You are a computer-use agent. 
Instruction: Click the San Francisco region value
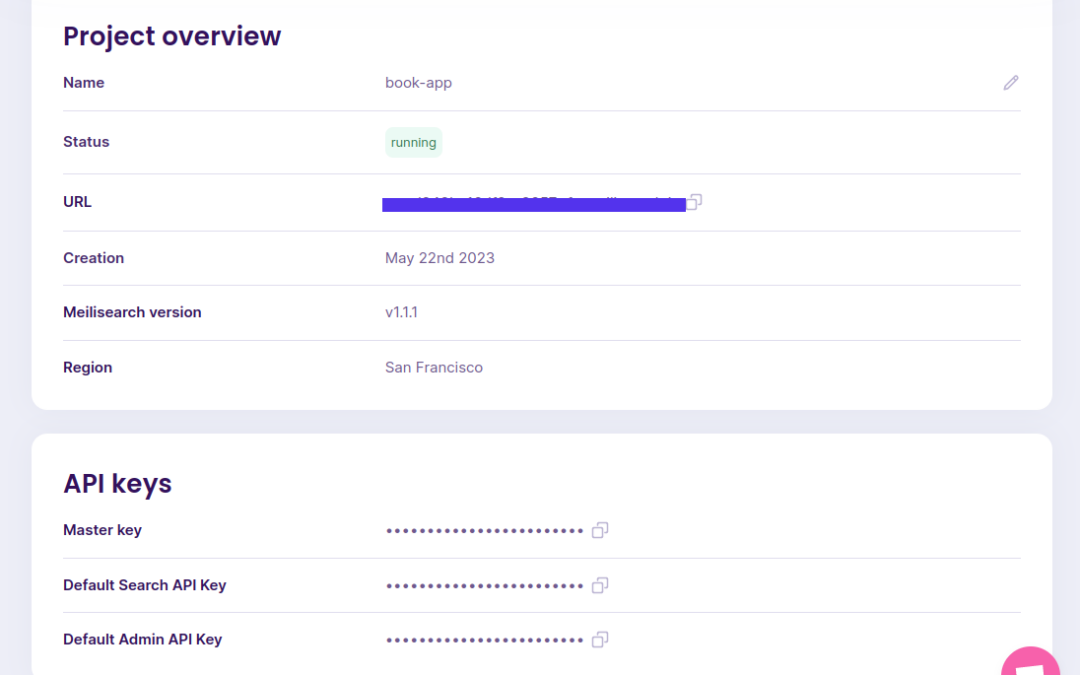click(x=434, y=367)
